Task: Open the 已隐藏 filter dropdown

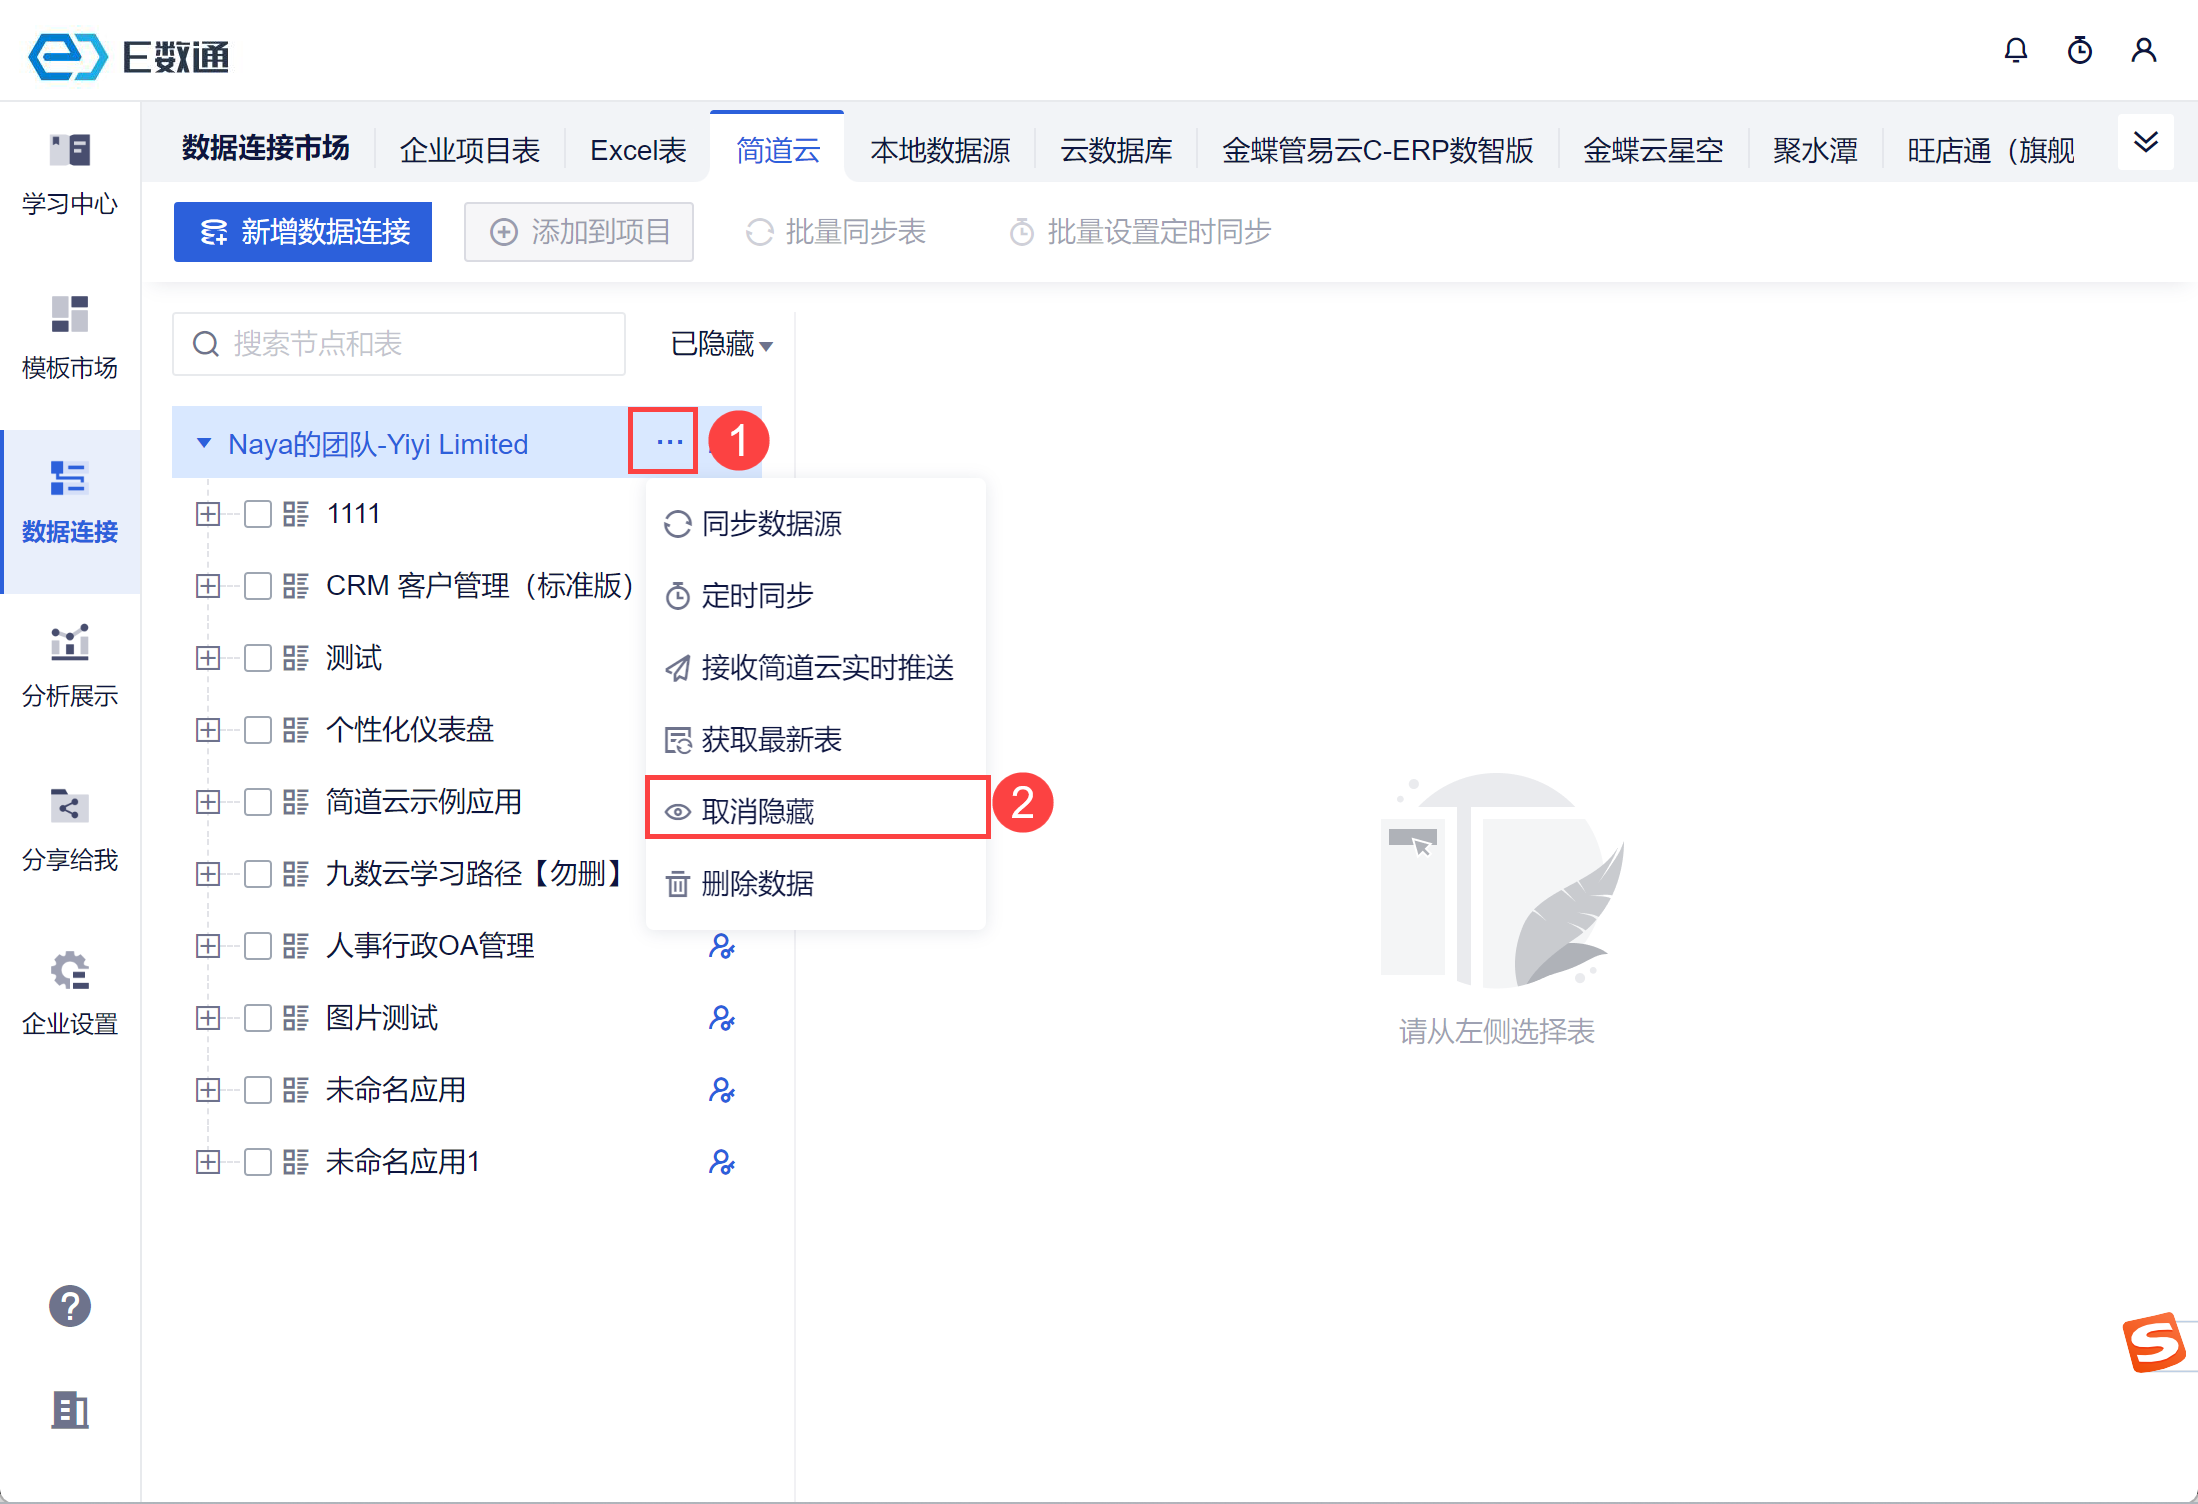Action: pyautogui.click(x=720, y=344)
